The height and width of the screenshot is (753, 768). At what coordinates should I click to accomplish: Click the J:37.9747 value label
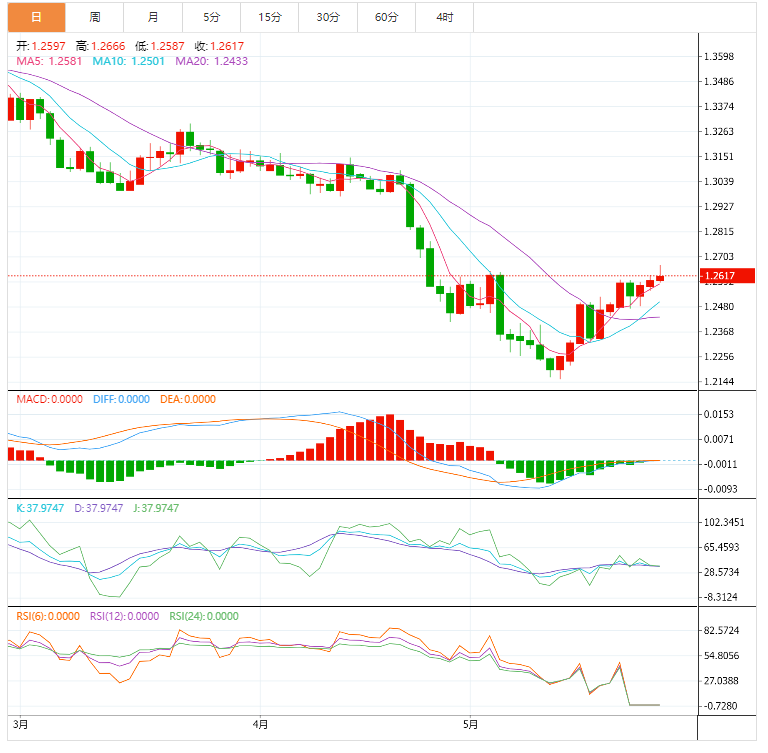(x=156, y=508)
